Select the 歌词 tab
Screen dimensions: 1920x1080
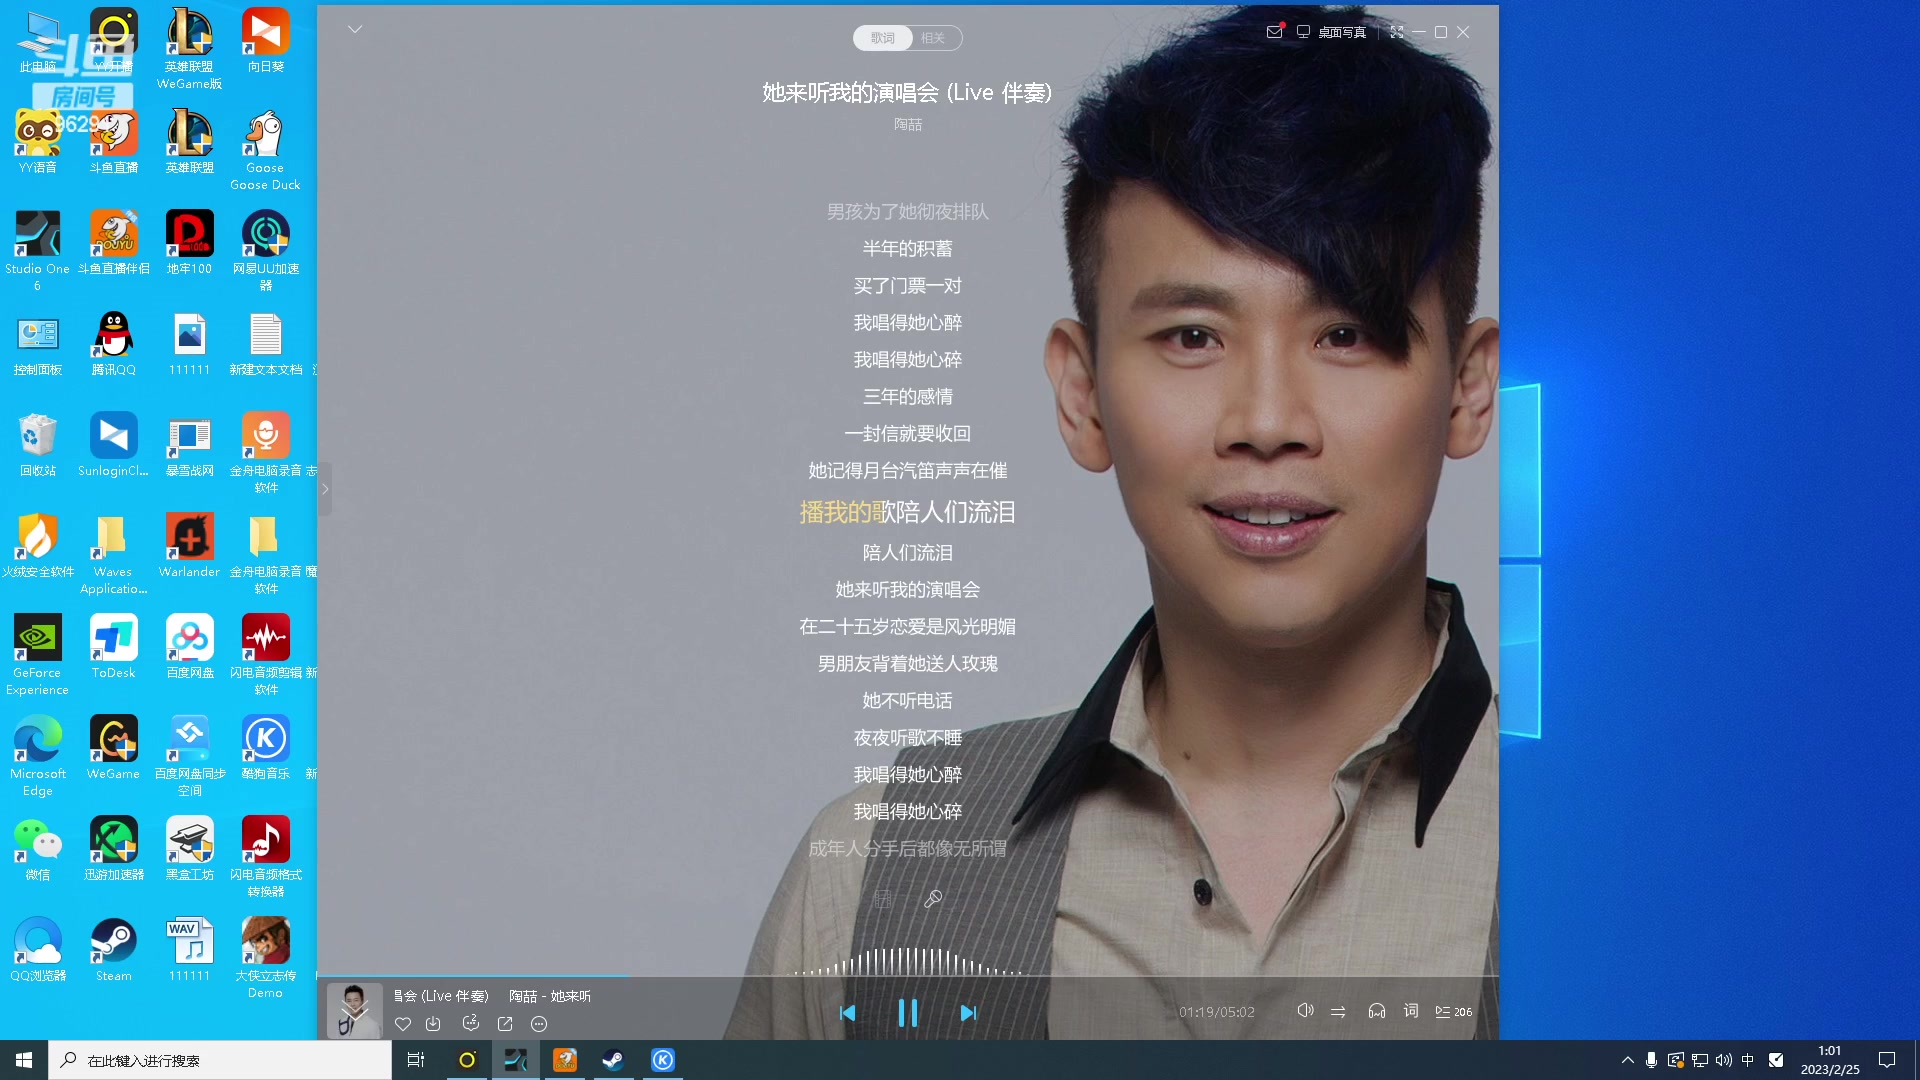pos(882,38)
